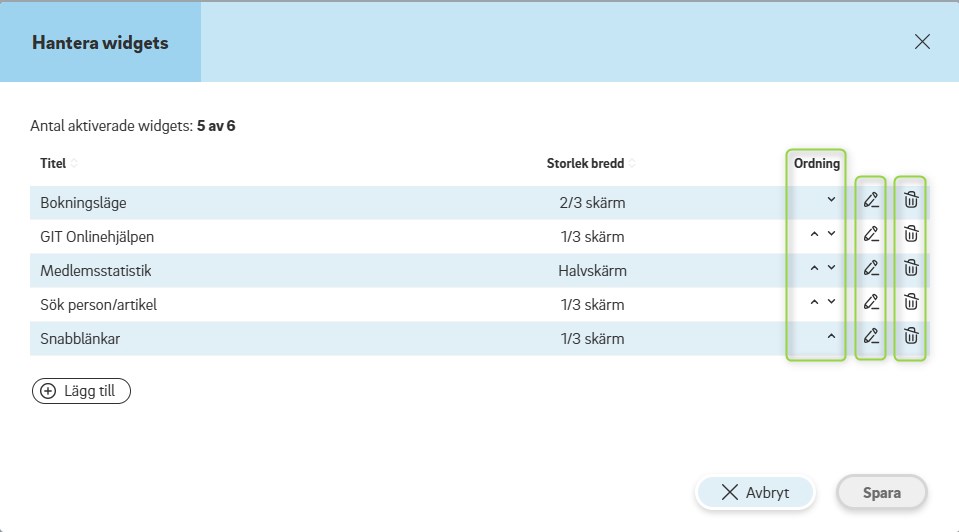Delete the Snabblänkar widget
Screen dimensions: 959x532
[x=911, y=336]
